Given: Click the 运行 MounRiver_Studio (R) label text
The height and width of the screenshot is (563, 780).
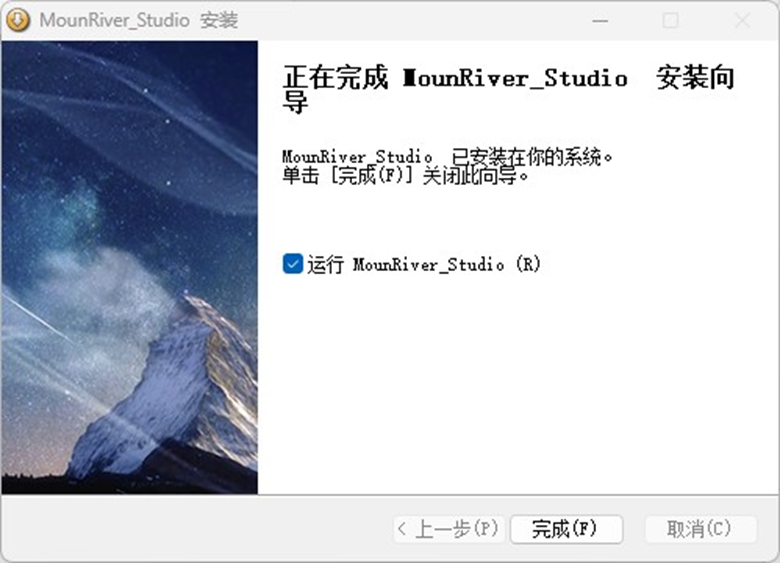Looking at the screenshot, I should pyautogui.click(x=423, y=264).
